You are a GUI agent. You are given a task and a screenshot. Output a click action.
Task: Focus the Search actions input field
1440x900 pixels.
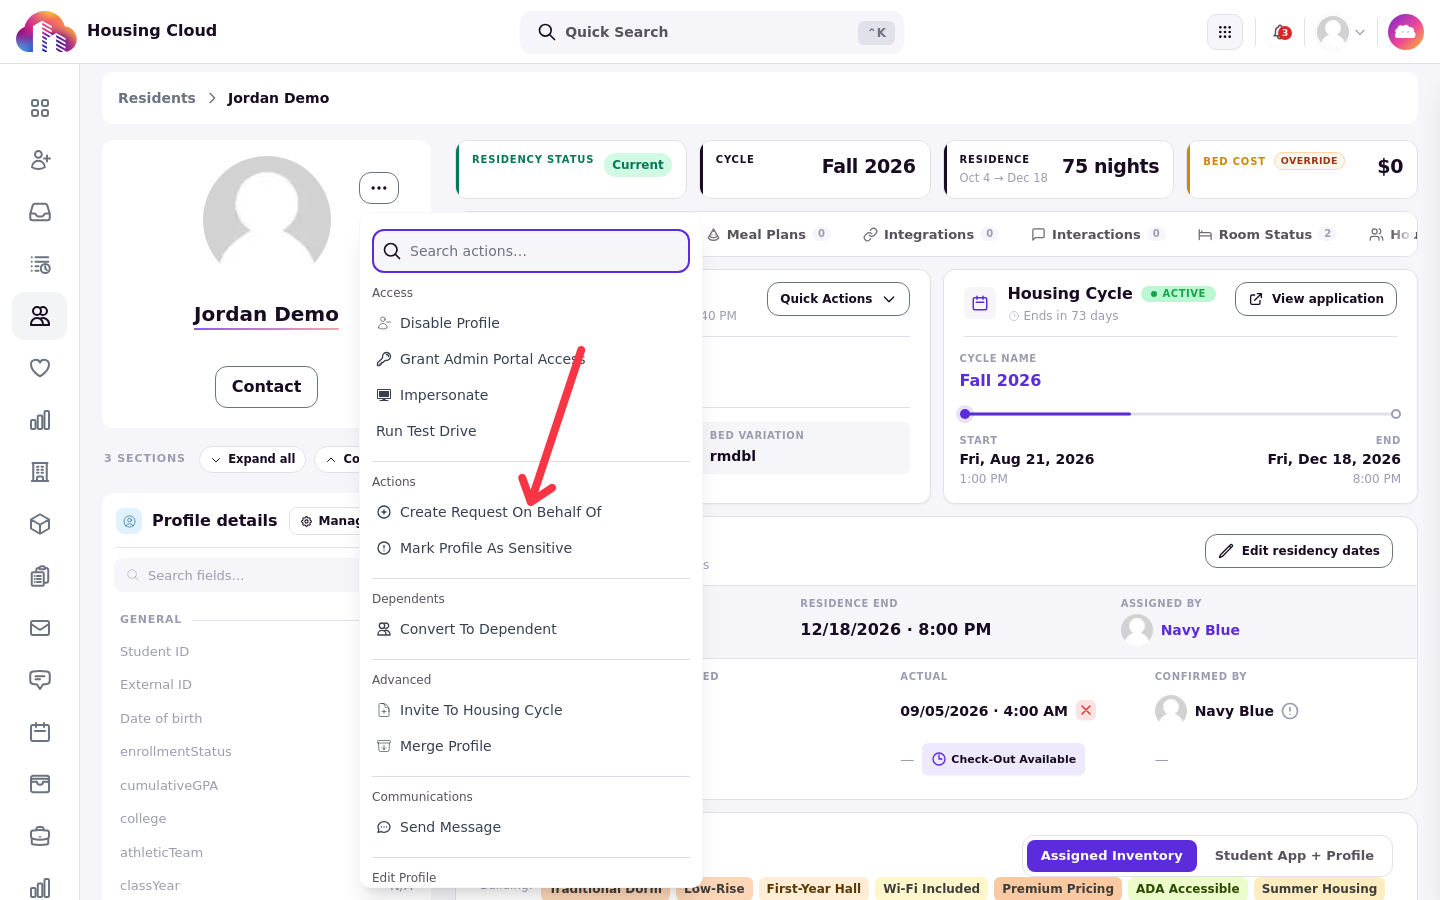pos(531,251)
